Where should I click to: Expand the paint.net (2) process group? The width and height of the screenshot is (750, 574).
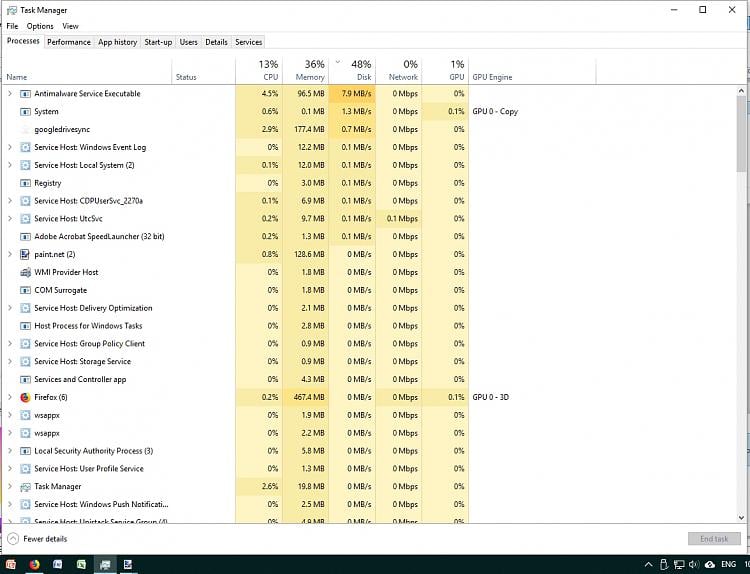pos(10,254)
